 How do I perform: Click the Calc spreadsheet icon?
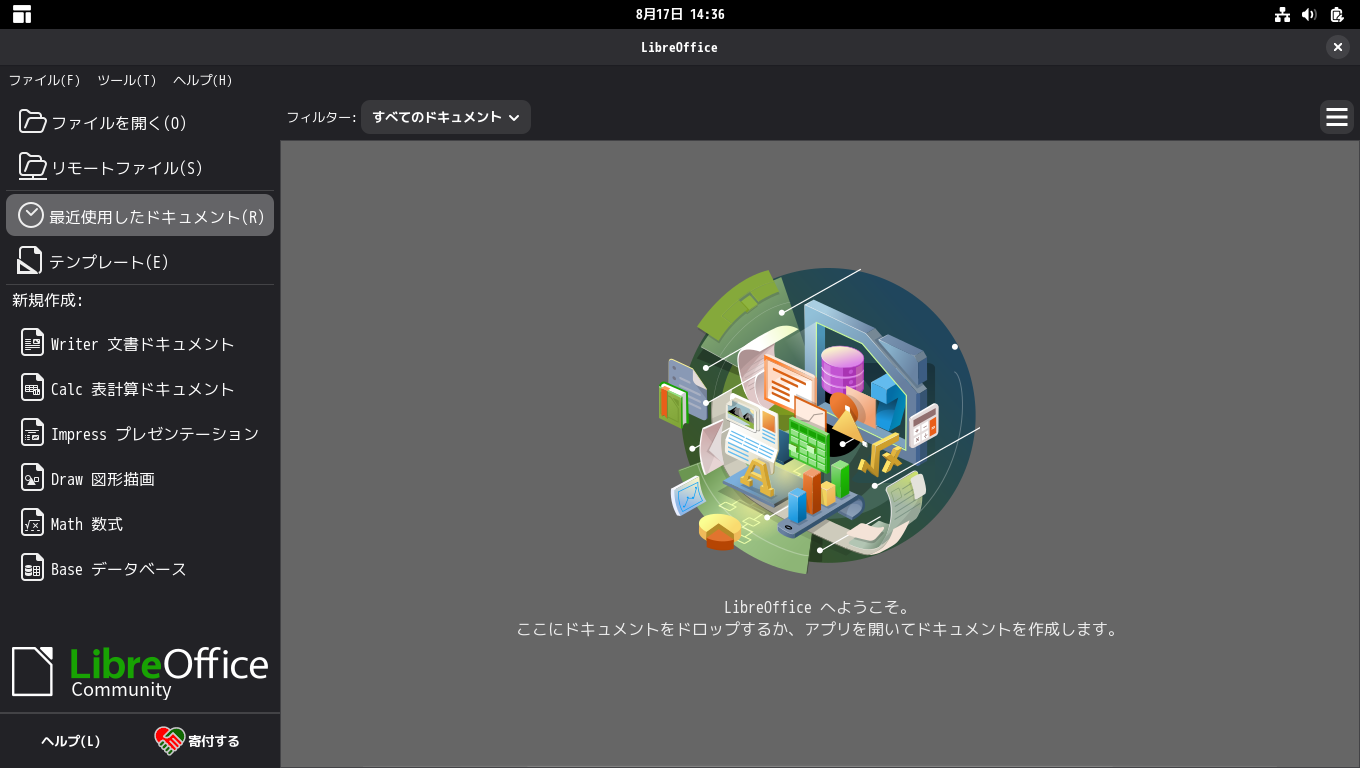[33, 388]
